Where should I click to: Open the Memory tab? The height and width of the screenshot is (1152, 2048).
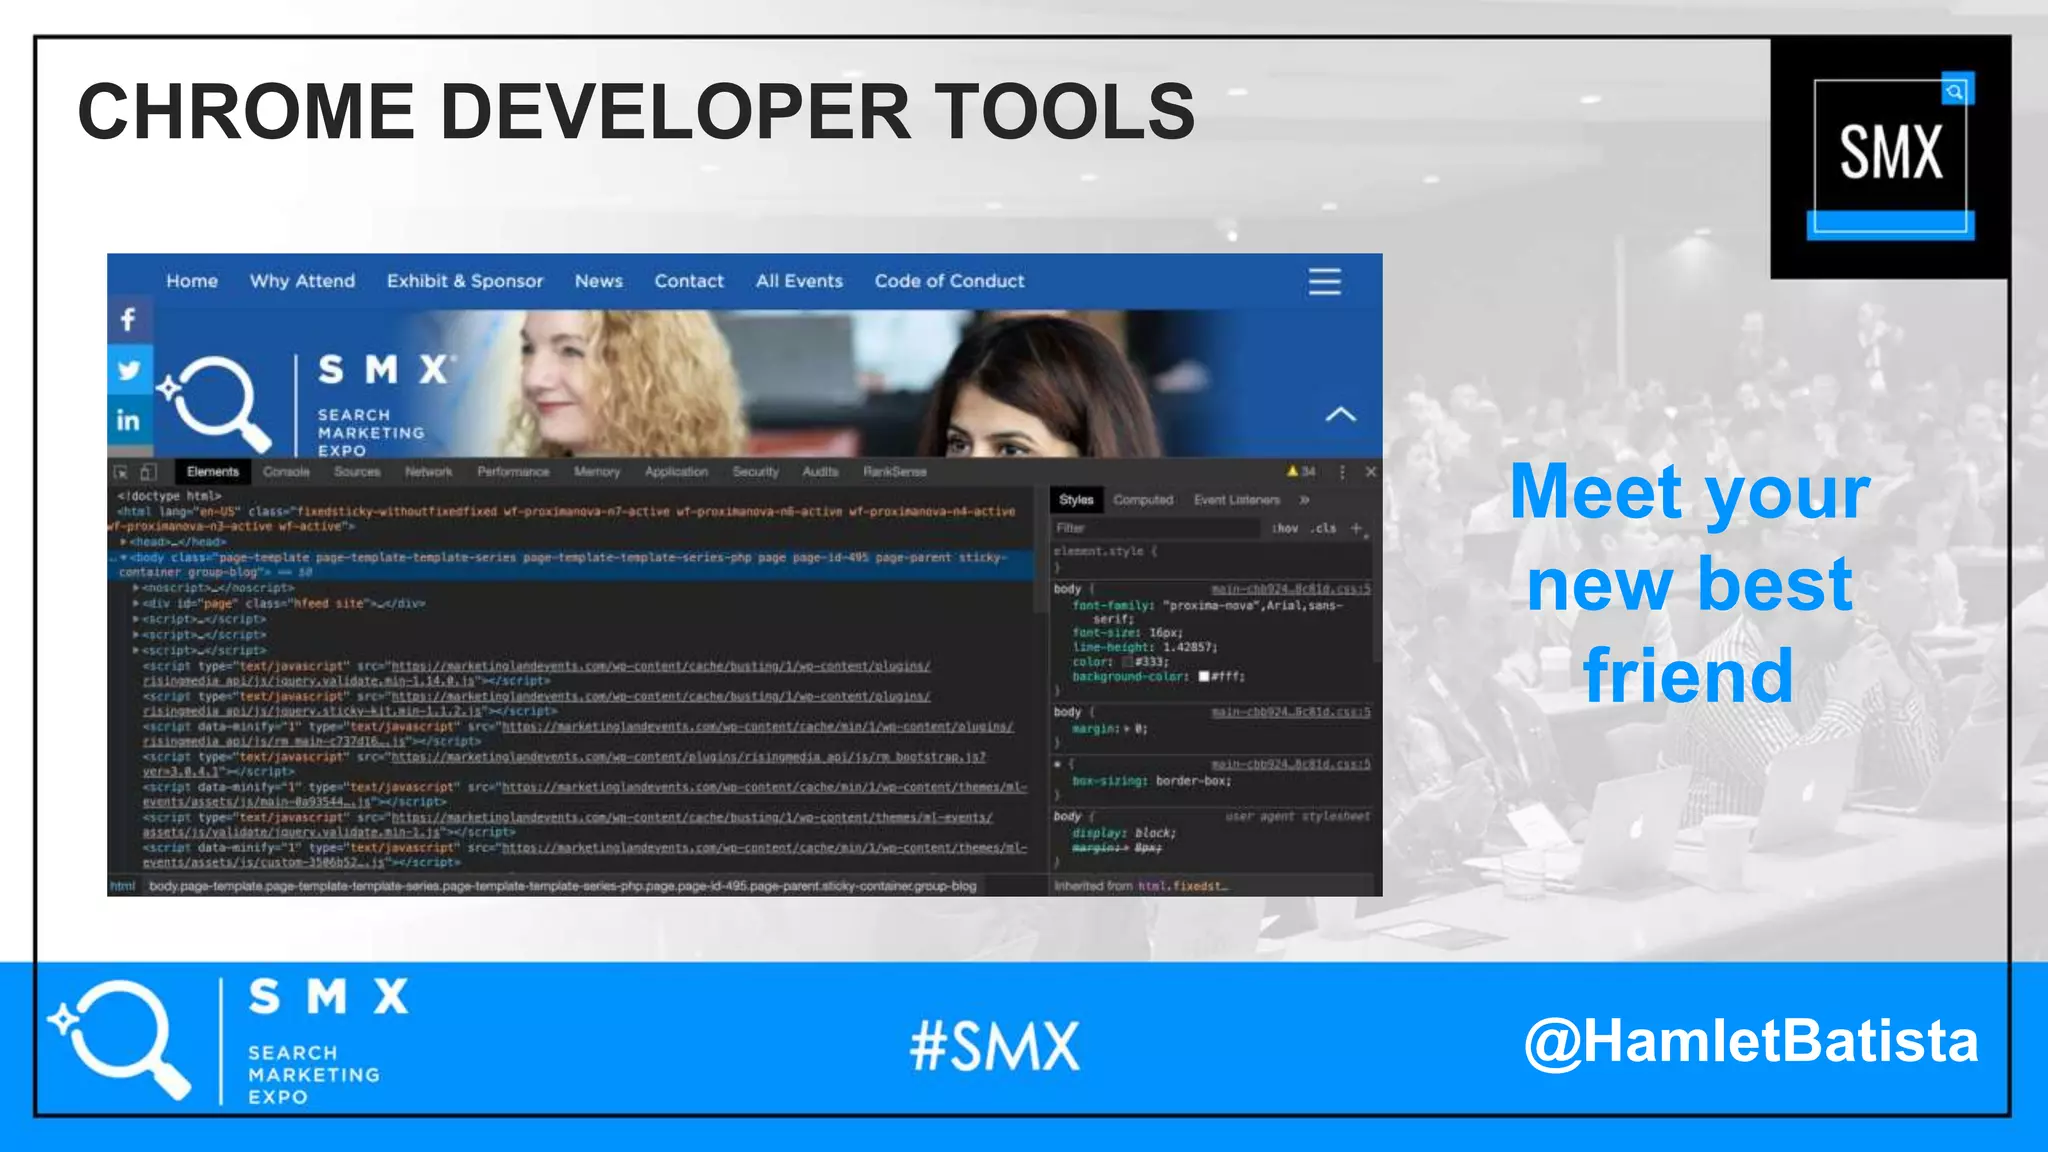pyautogui.click(x=597, y=472)
